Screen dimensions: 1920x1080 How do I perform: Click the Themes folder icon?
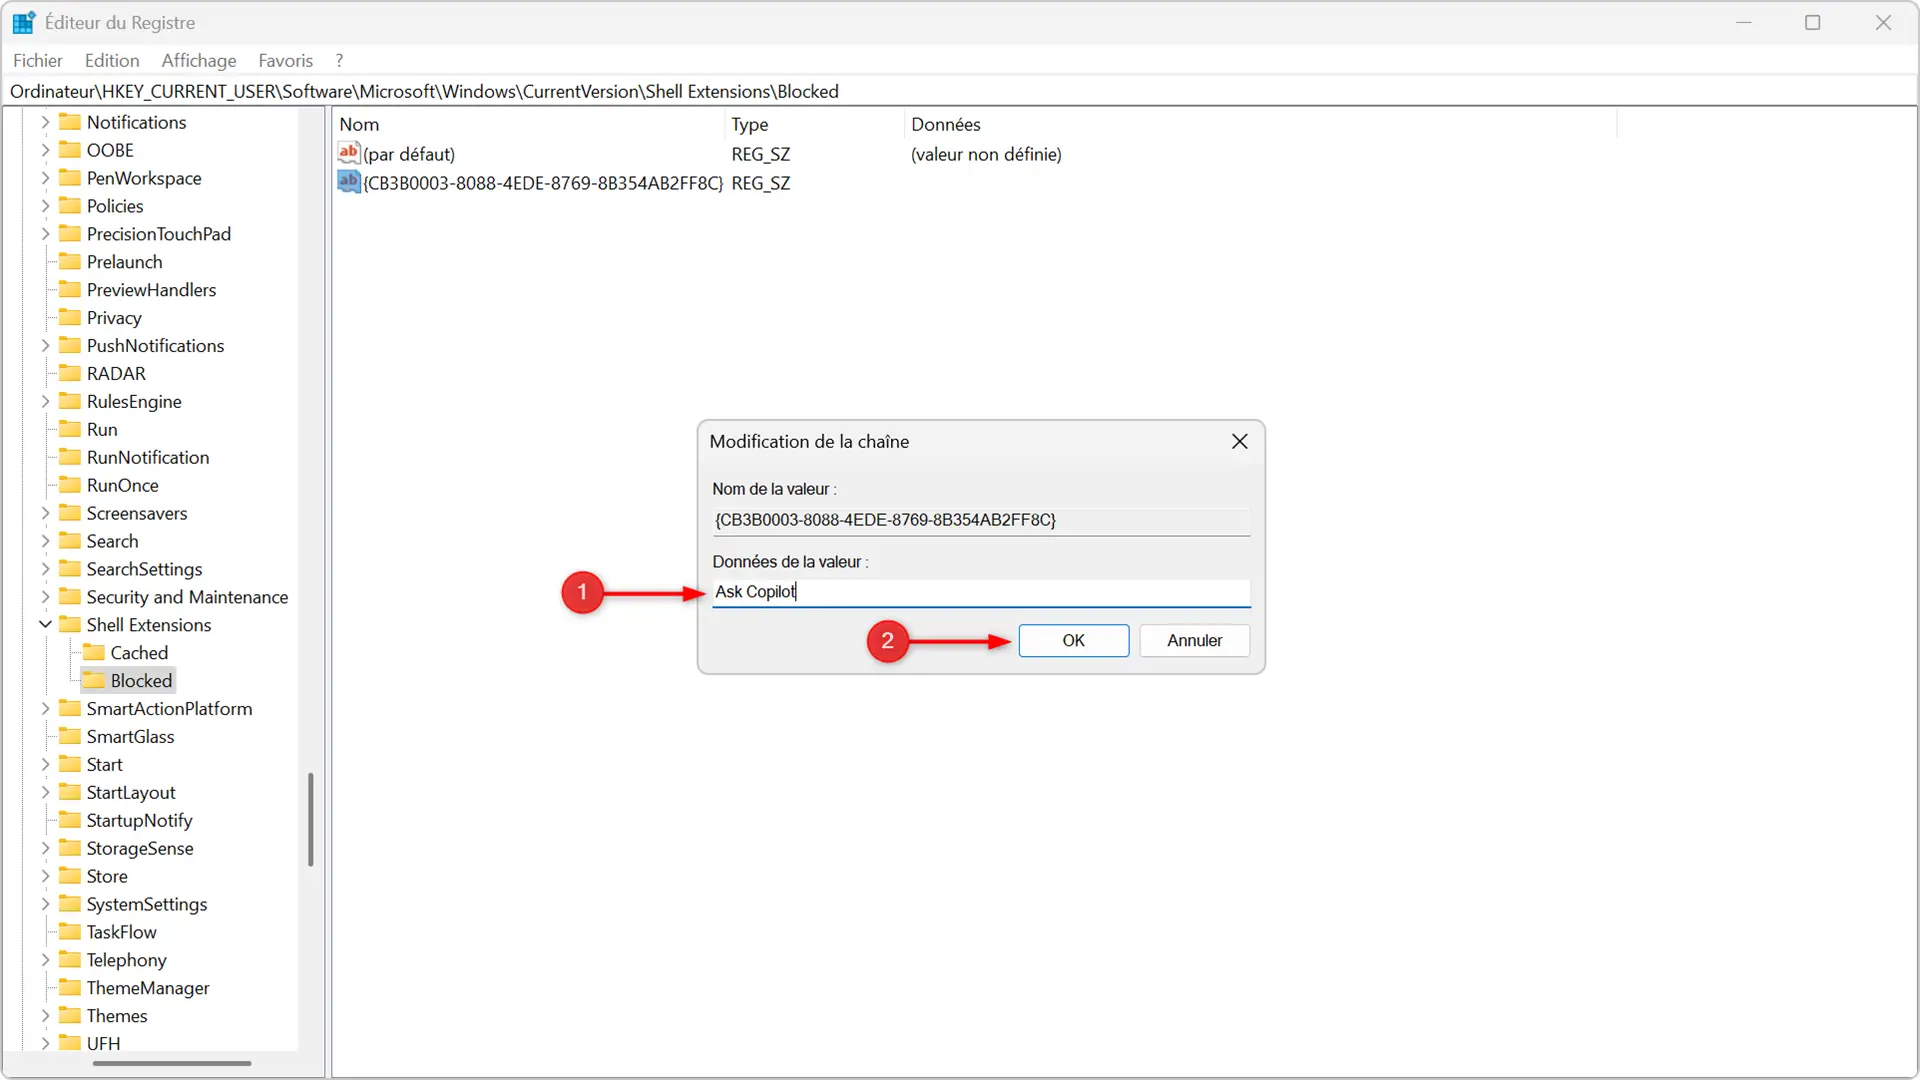[x=70, y=1016]
